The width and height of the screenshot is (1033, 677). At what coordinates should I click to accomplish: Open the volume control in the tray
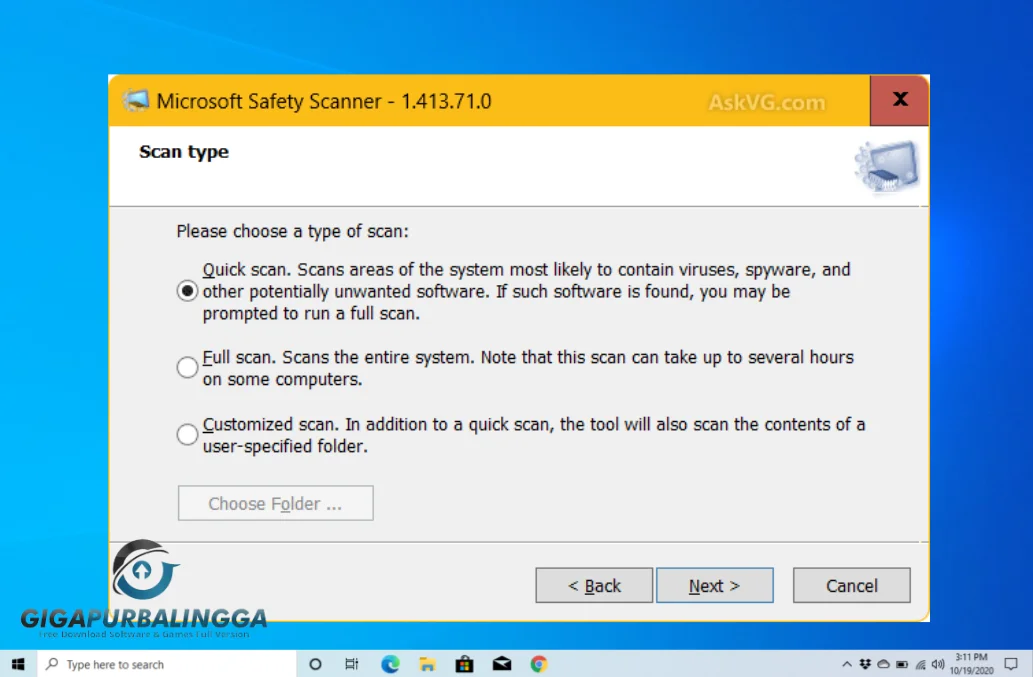click(937, 663)
